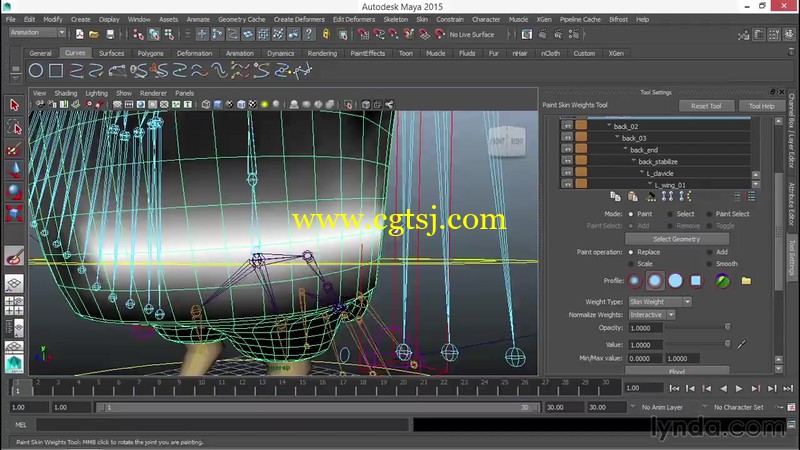Click the Select Geometry button
This screenshot has height=450, width=800.
[x=677, y=239]
